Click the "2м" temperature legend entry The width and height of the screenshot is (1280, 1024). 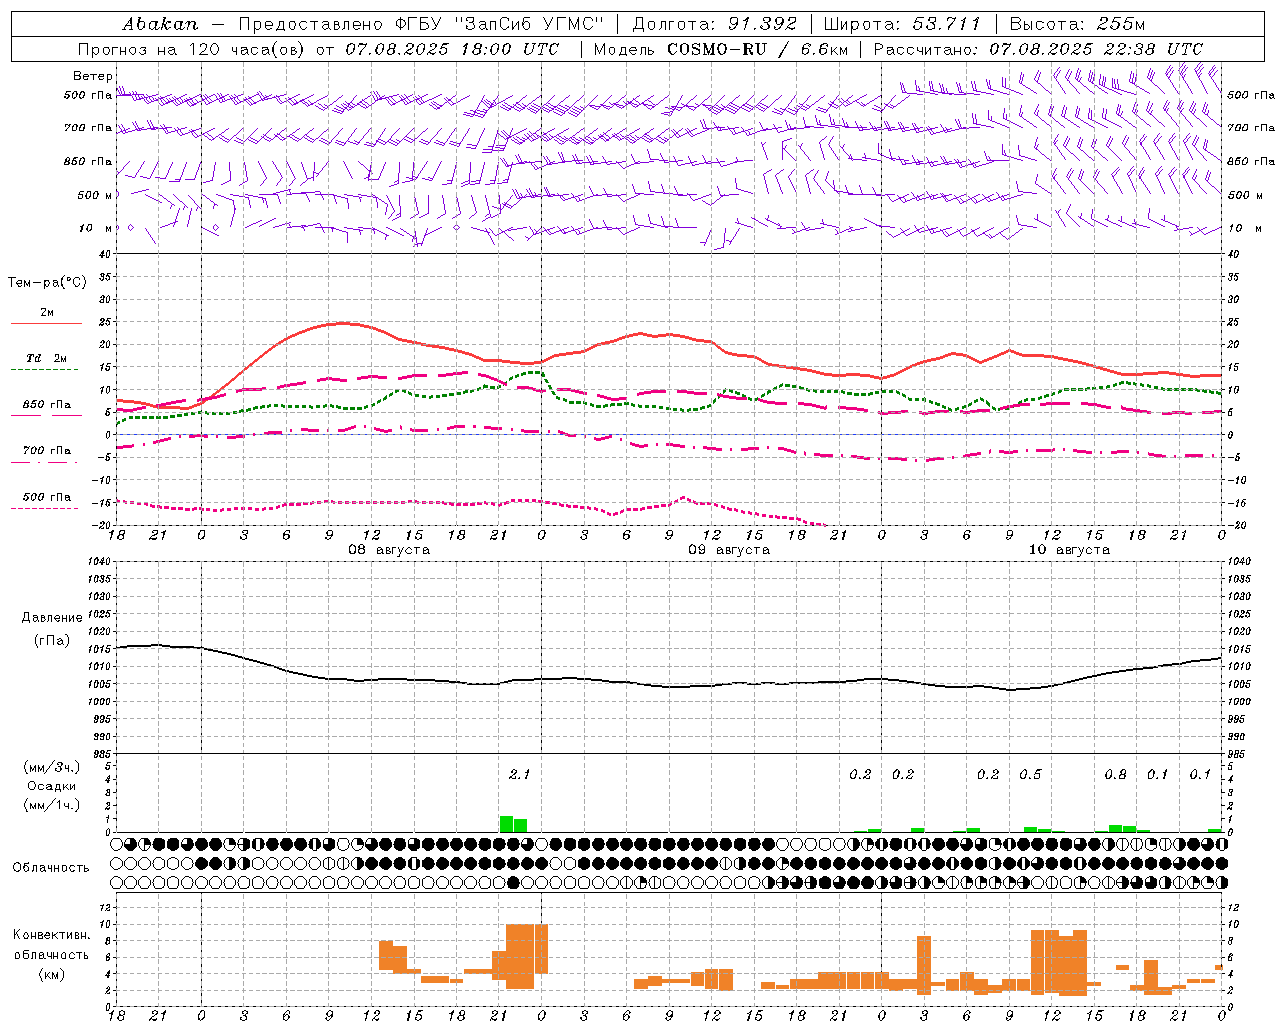pos(47,312)
